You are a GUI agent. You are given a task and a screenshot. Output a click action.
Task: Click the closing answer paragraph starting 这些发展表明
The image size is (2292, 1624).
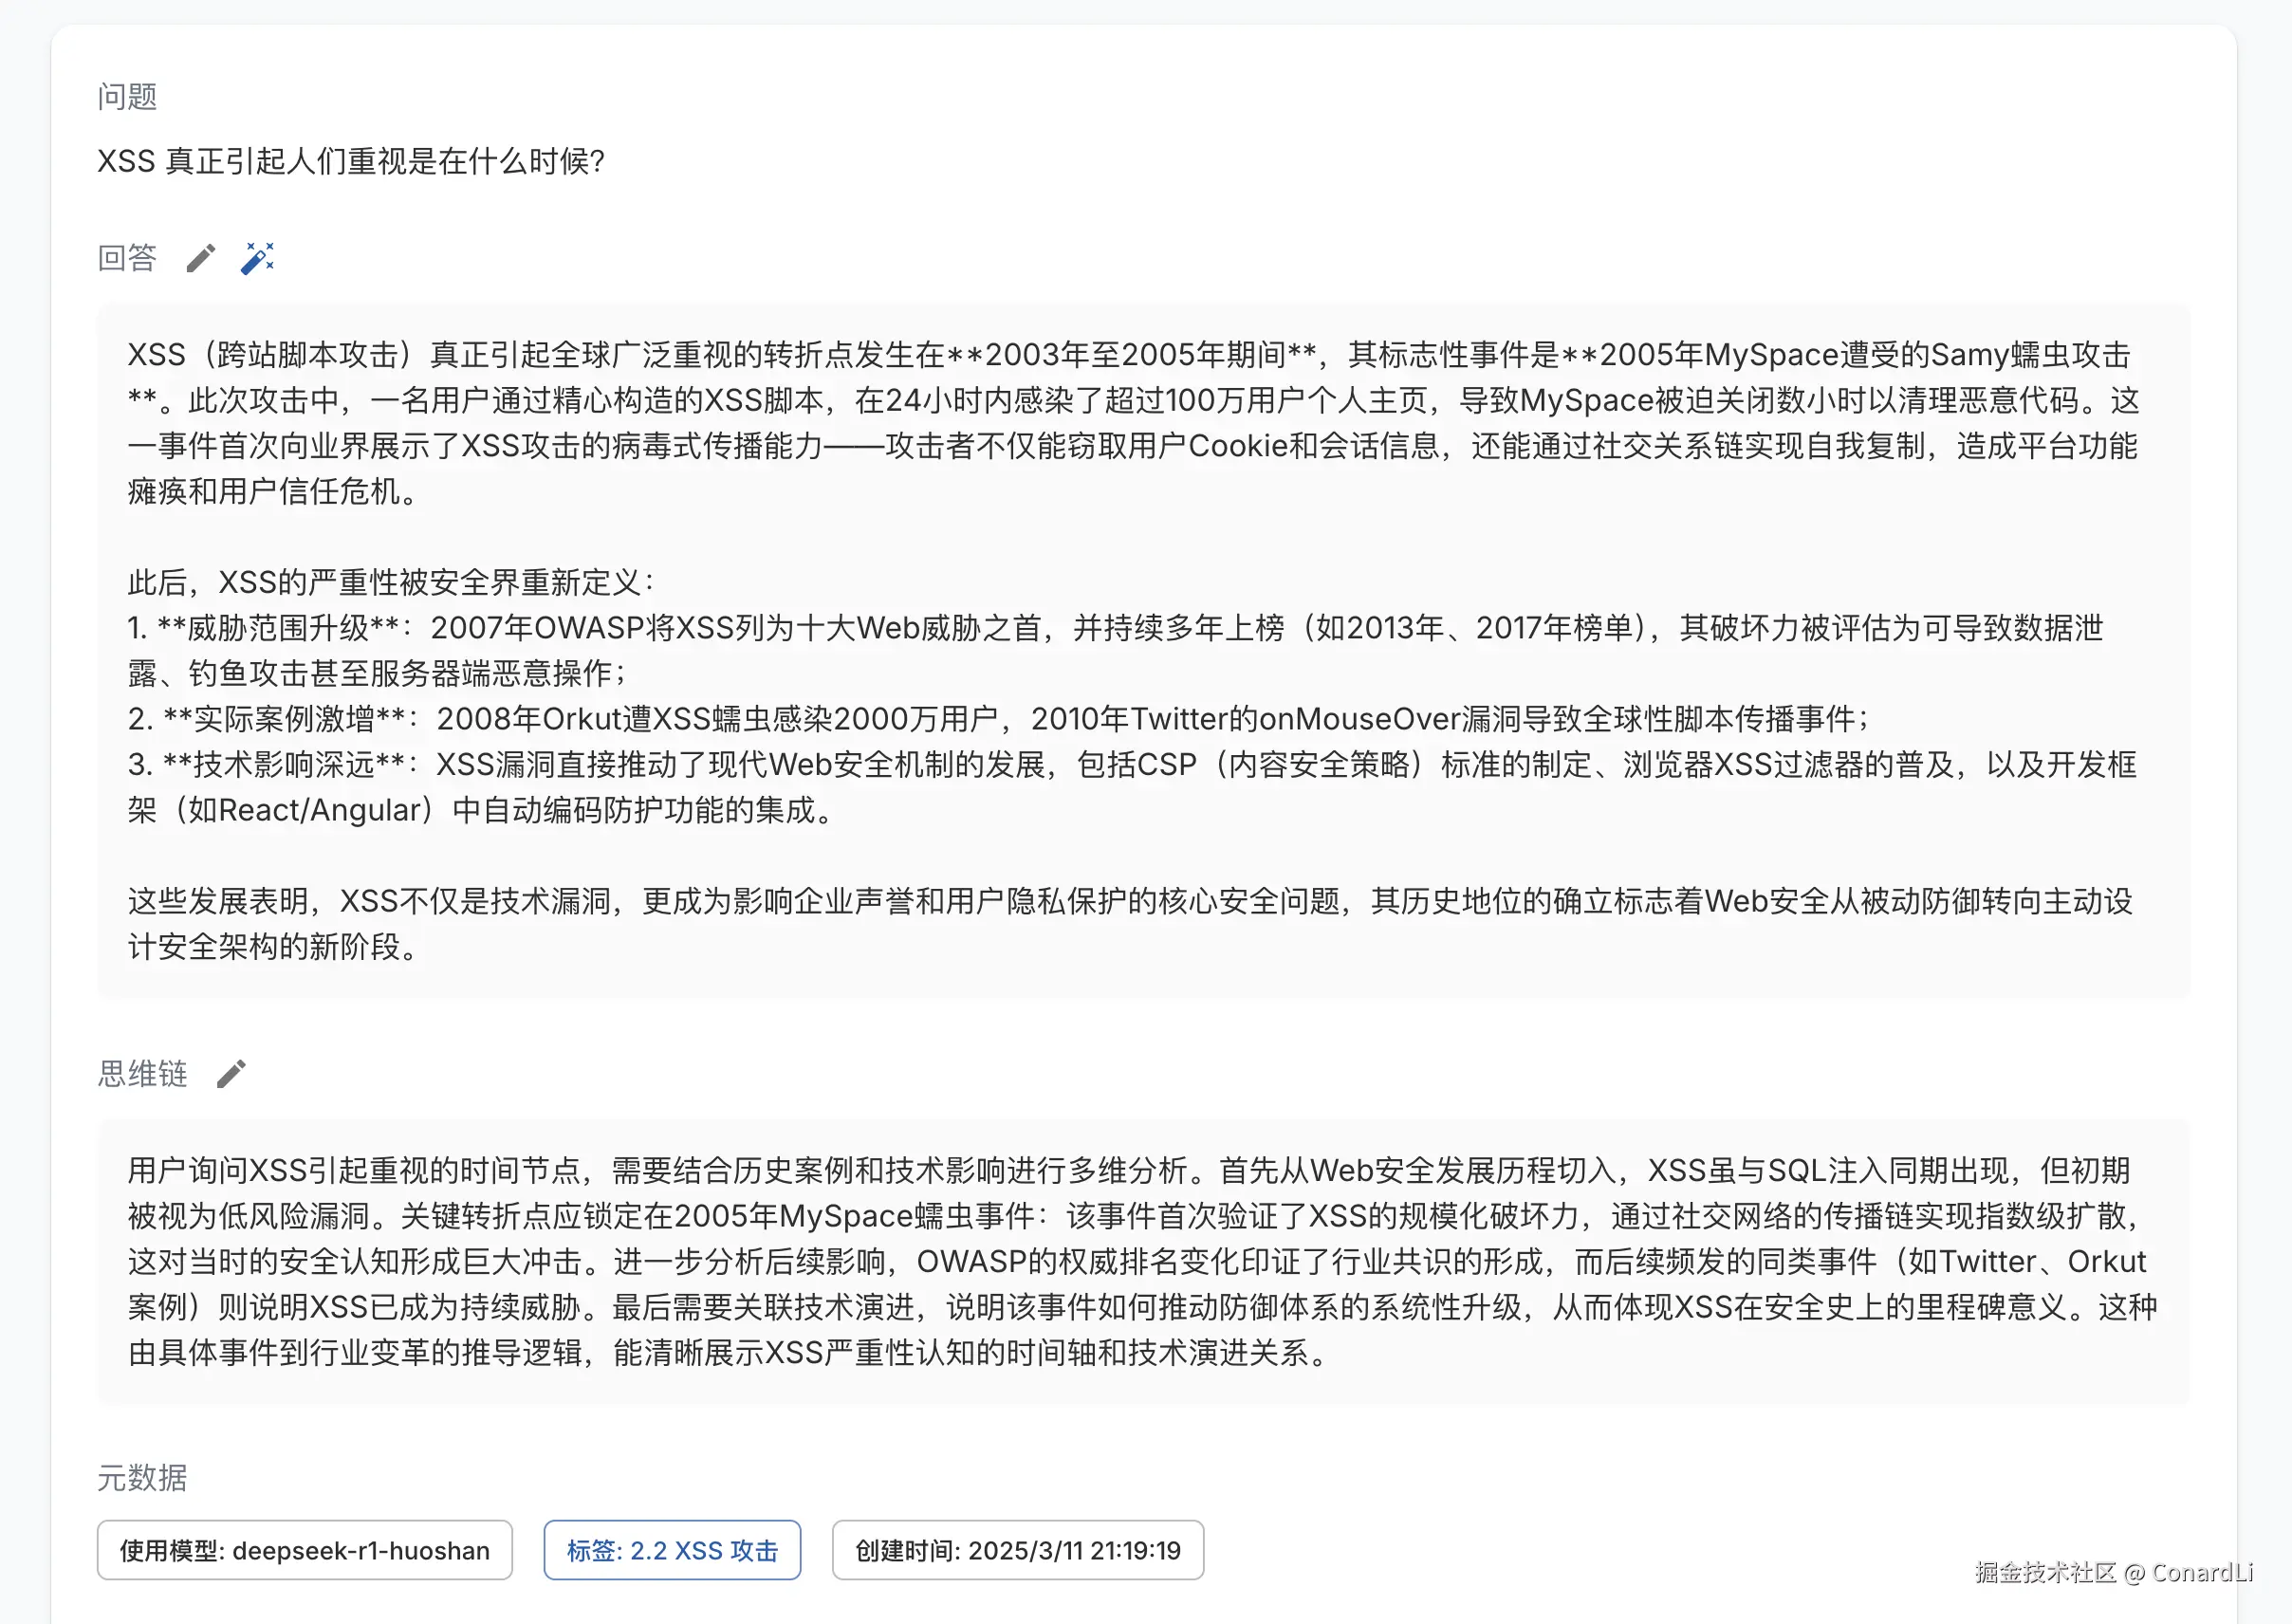tap(1130, 902)
